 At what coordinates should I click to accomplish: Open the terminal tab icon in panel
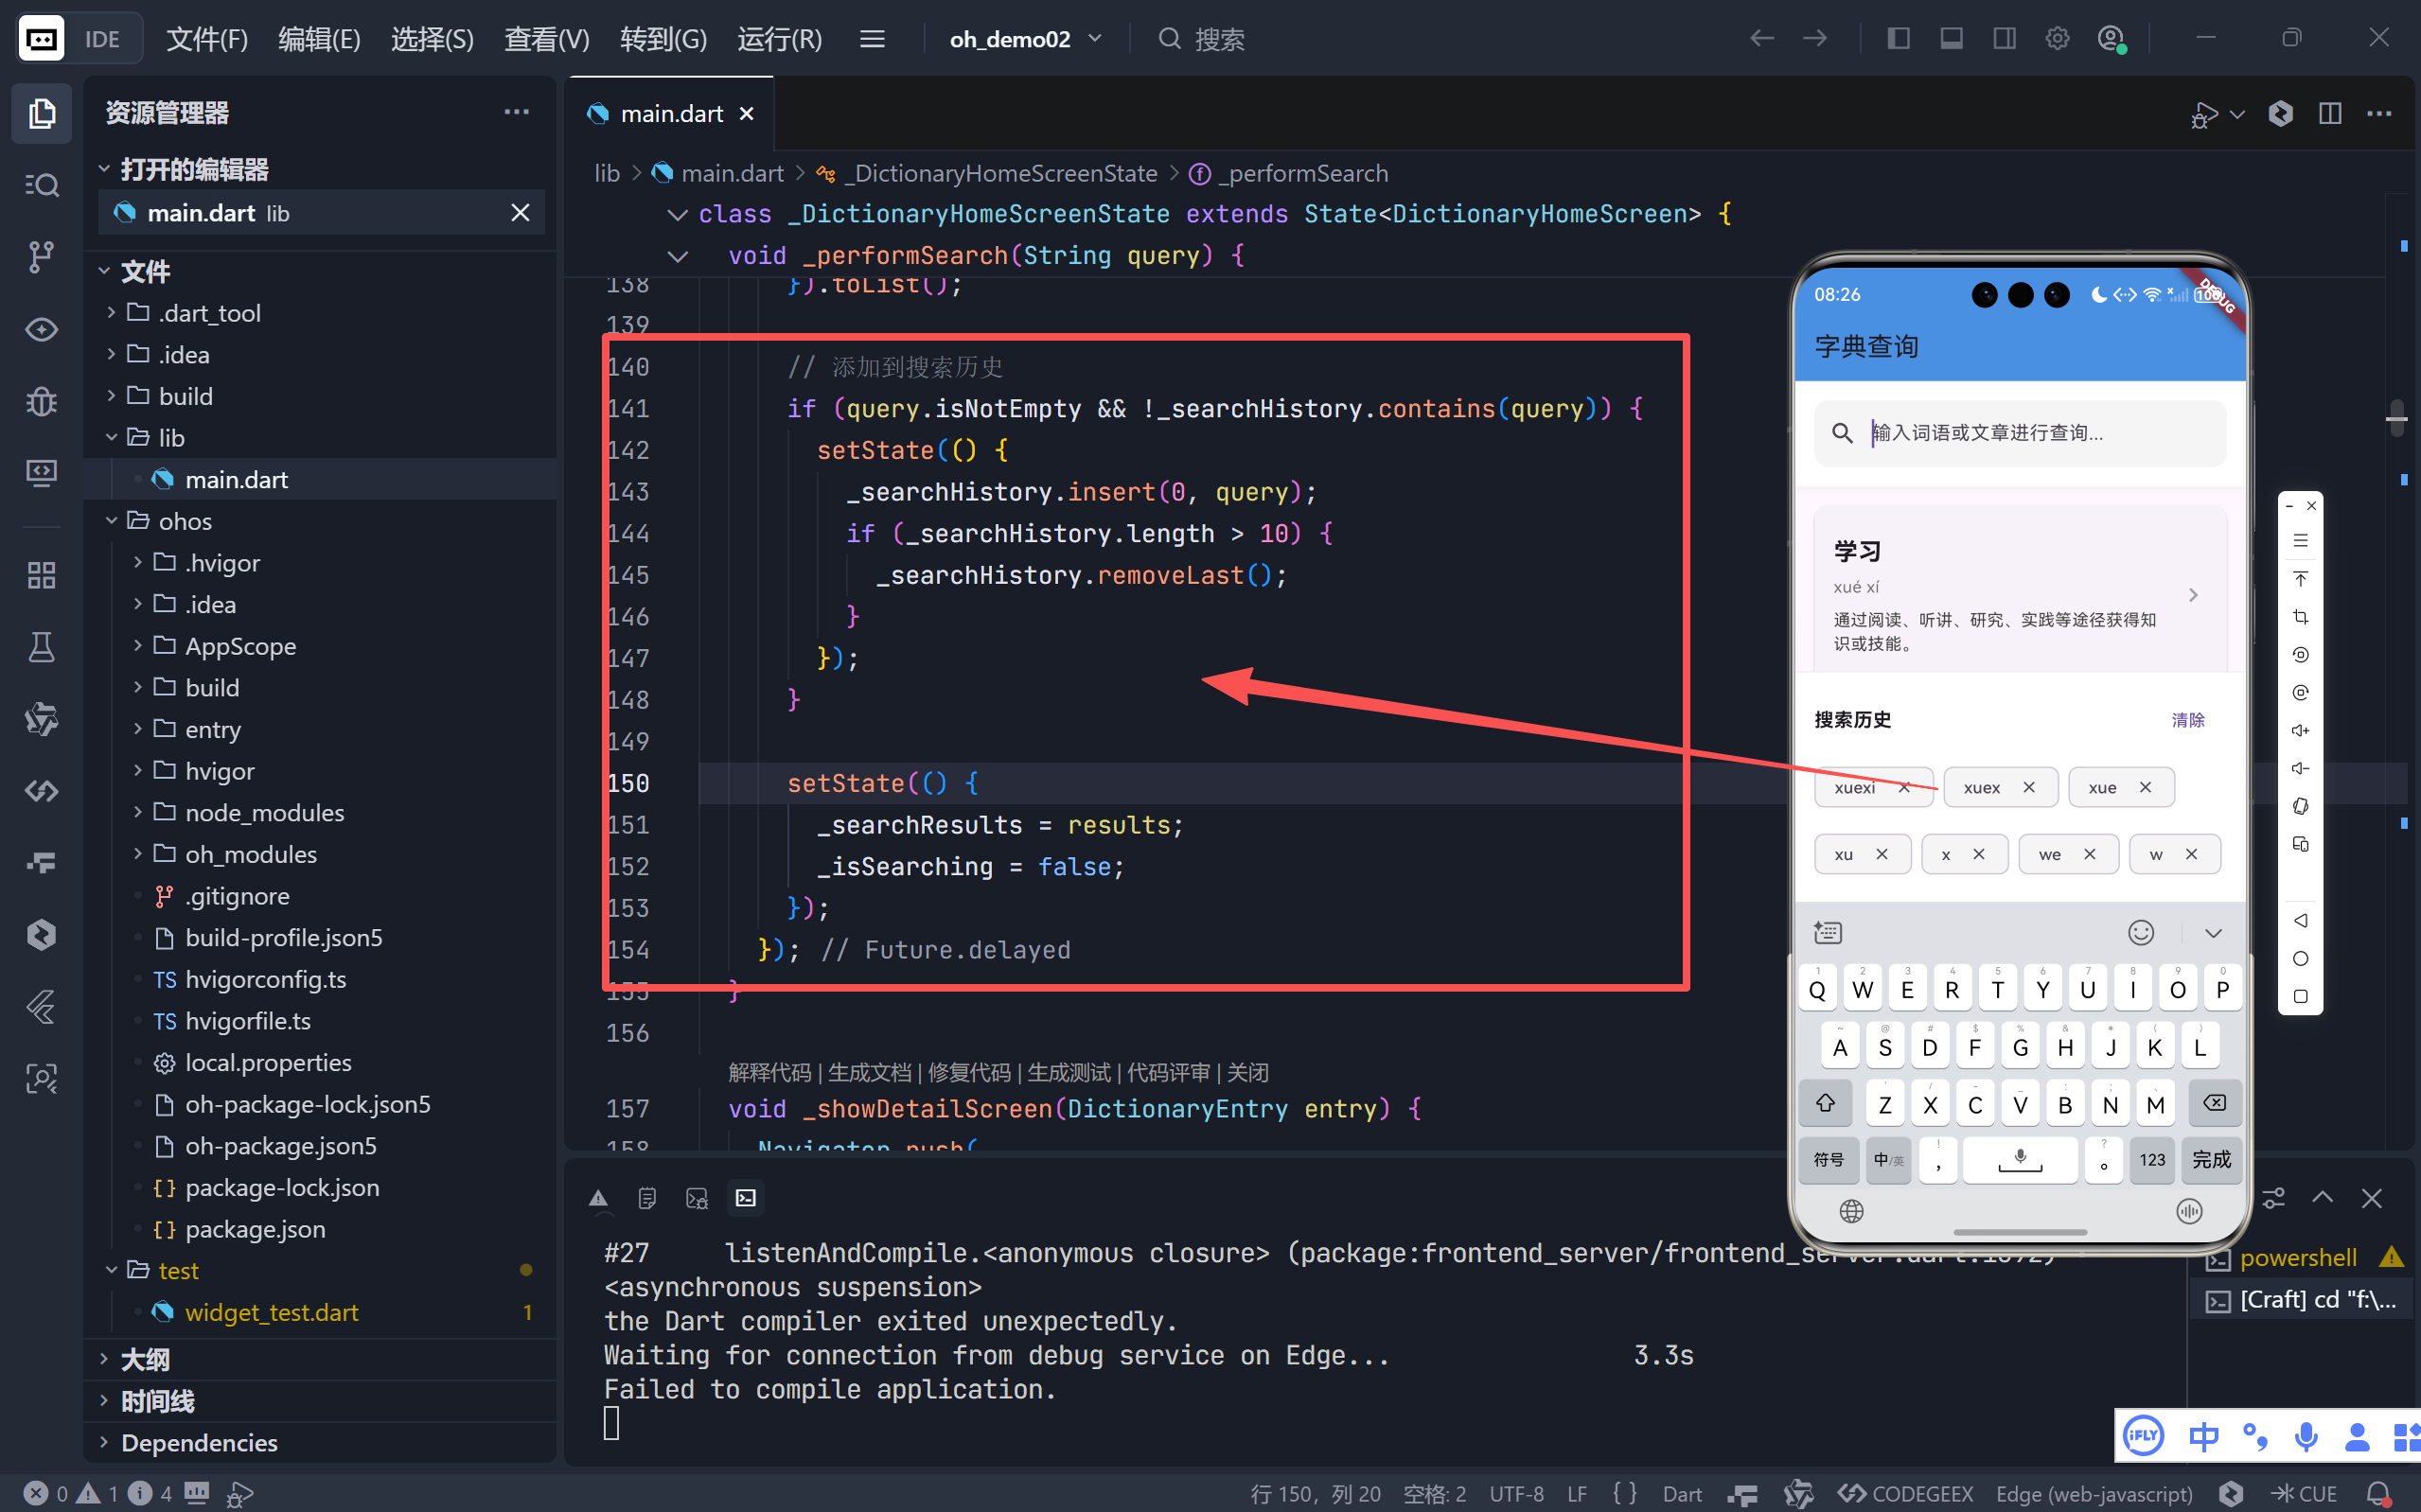pos(746,1198)
